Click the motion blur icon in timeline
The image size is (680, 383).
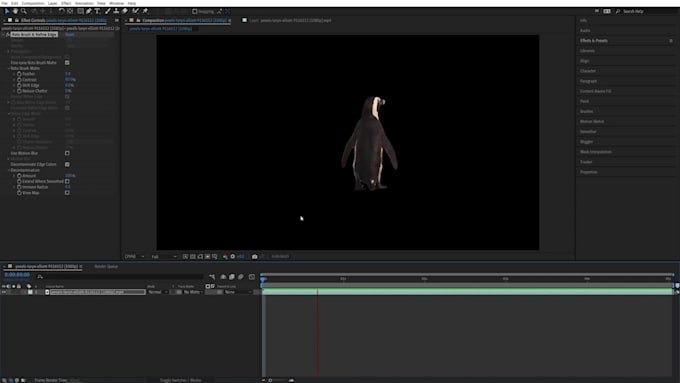pos(241,277)
